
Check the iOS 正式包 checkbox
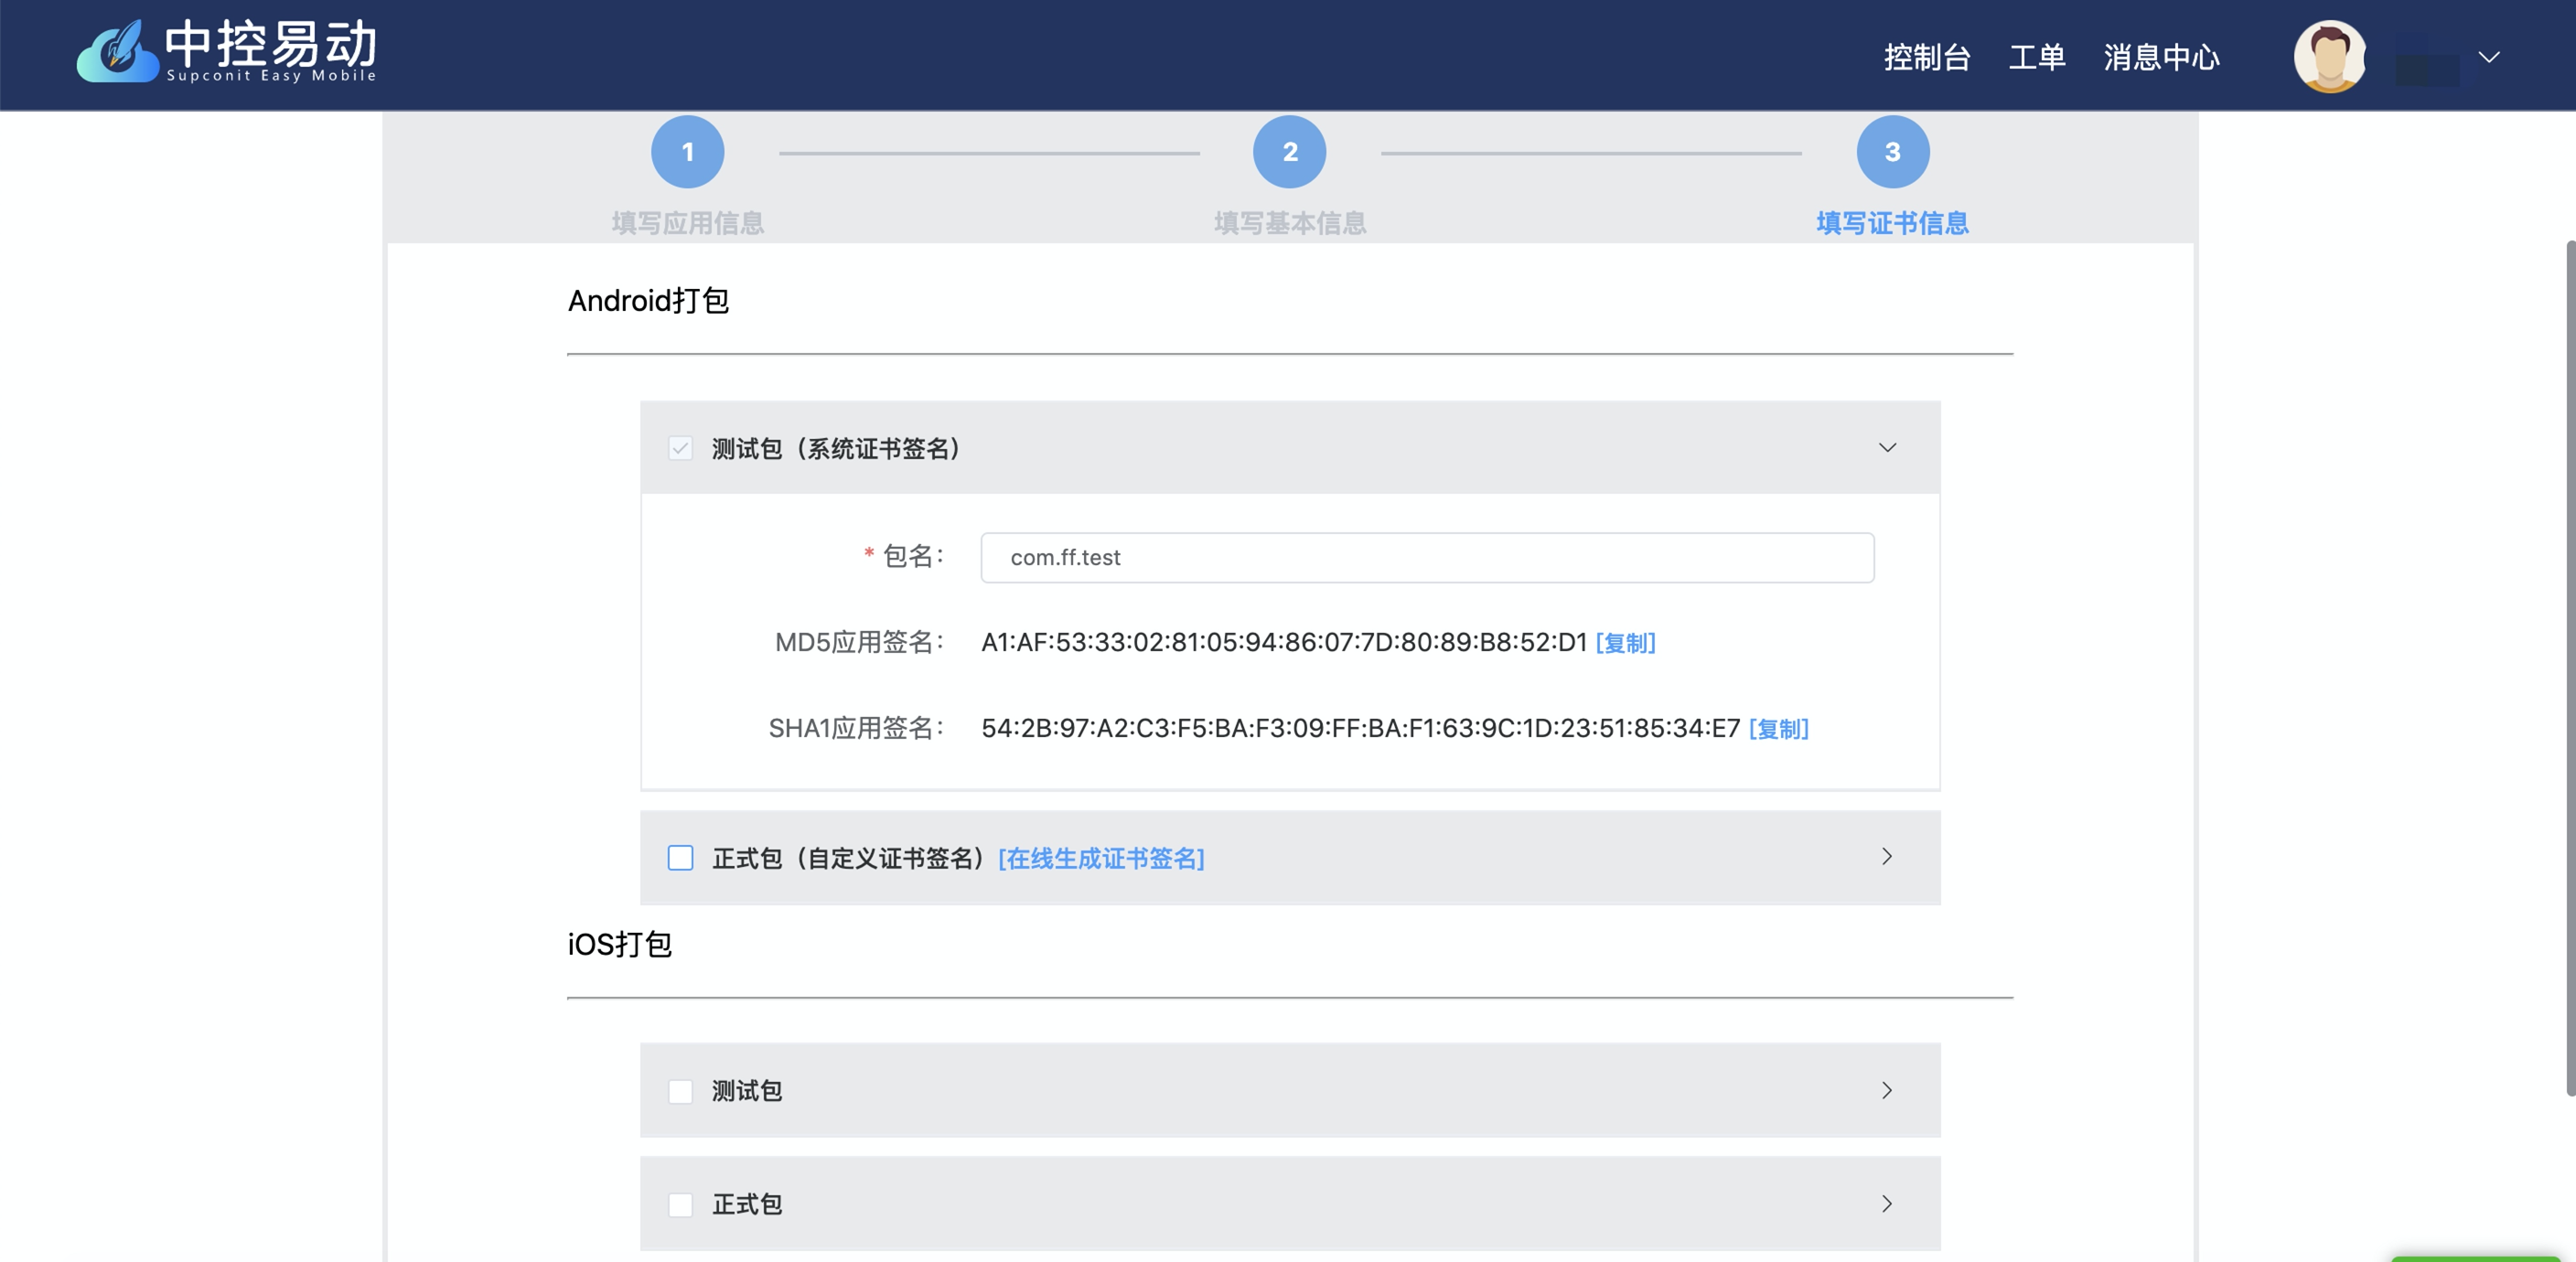680,1205
